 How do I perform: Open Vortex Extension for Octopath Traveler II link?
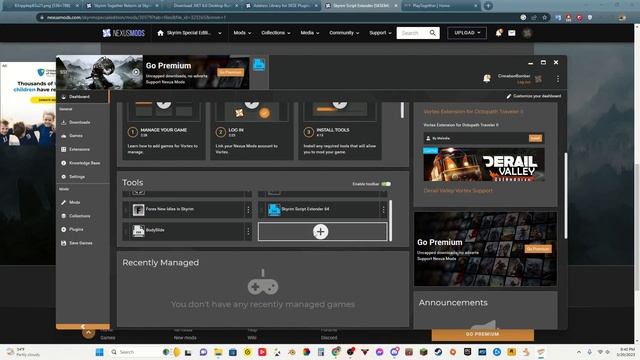point(473,111)
